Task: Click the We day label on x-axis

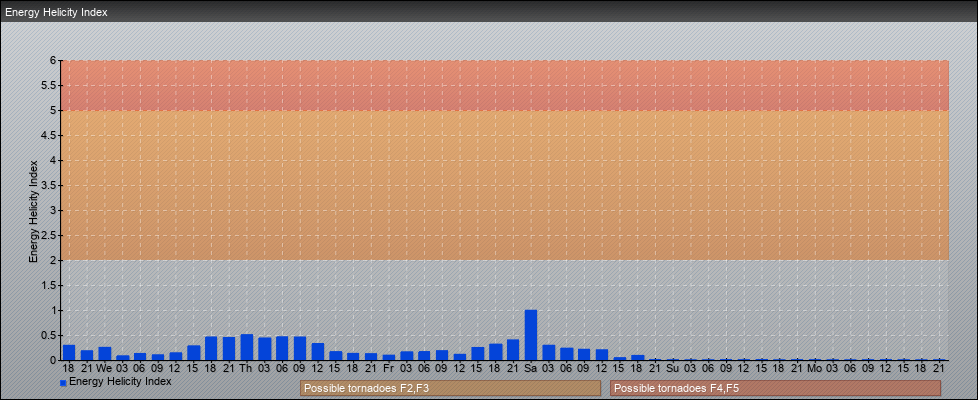Action: [x=104, y=368]
